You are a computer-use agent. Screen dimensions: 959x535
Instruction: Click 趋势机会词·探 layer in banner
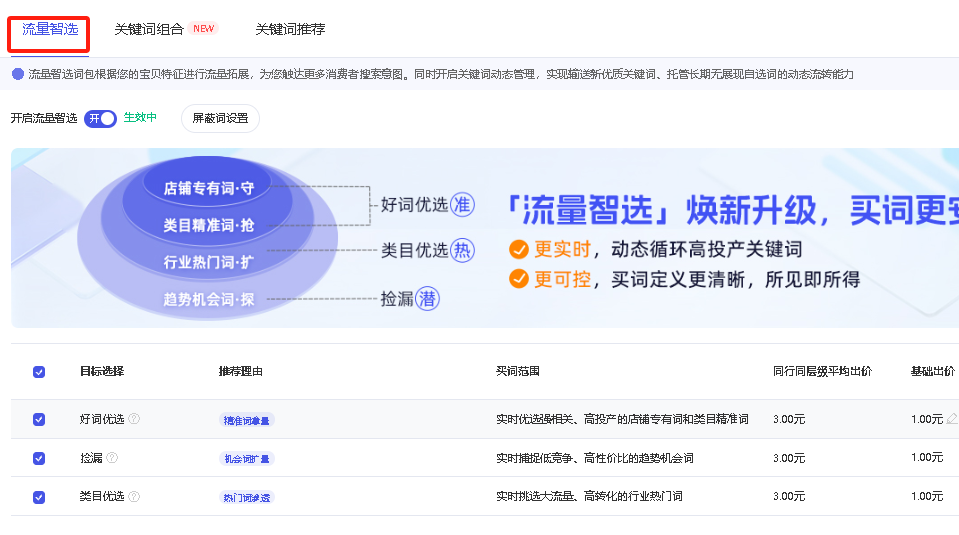coord(209,300)
